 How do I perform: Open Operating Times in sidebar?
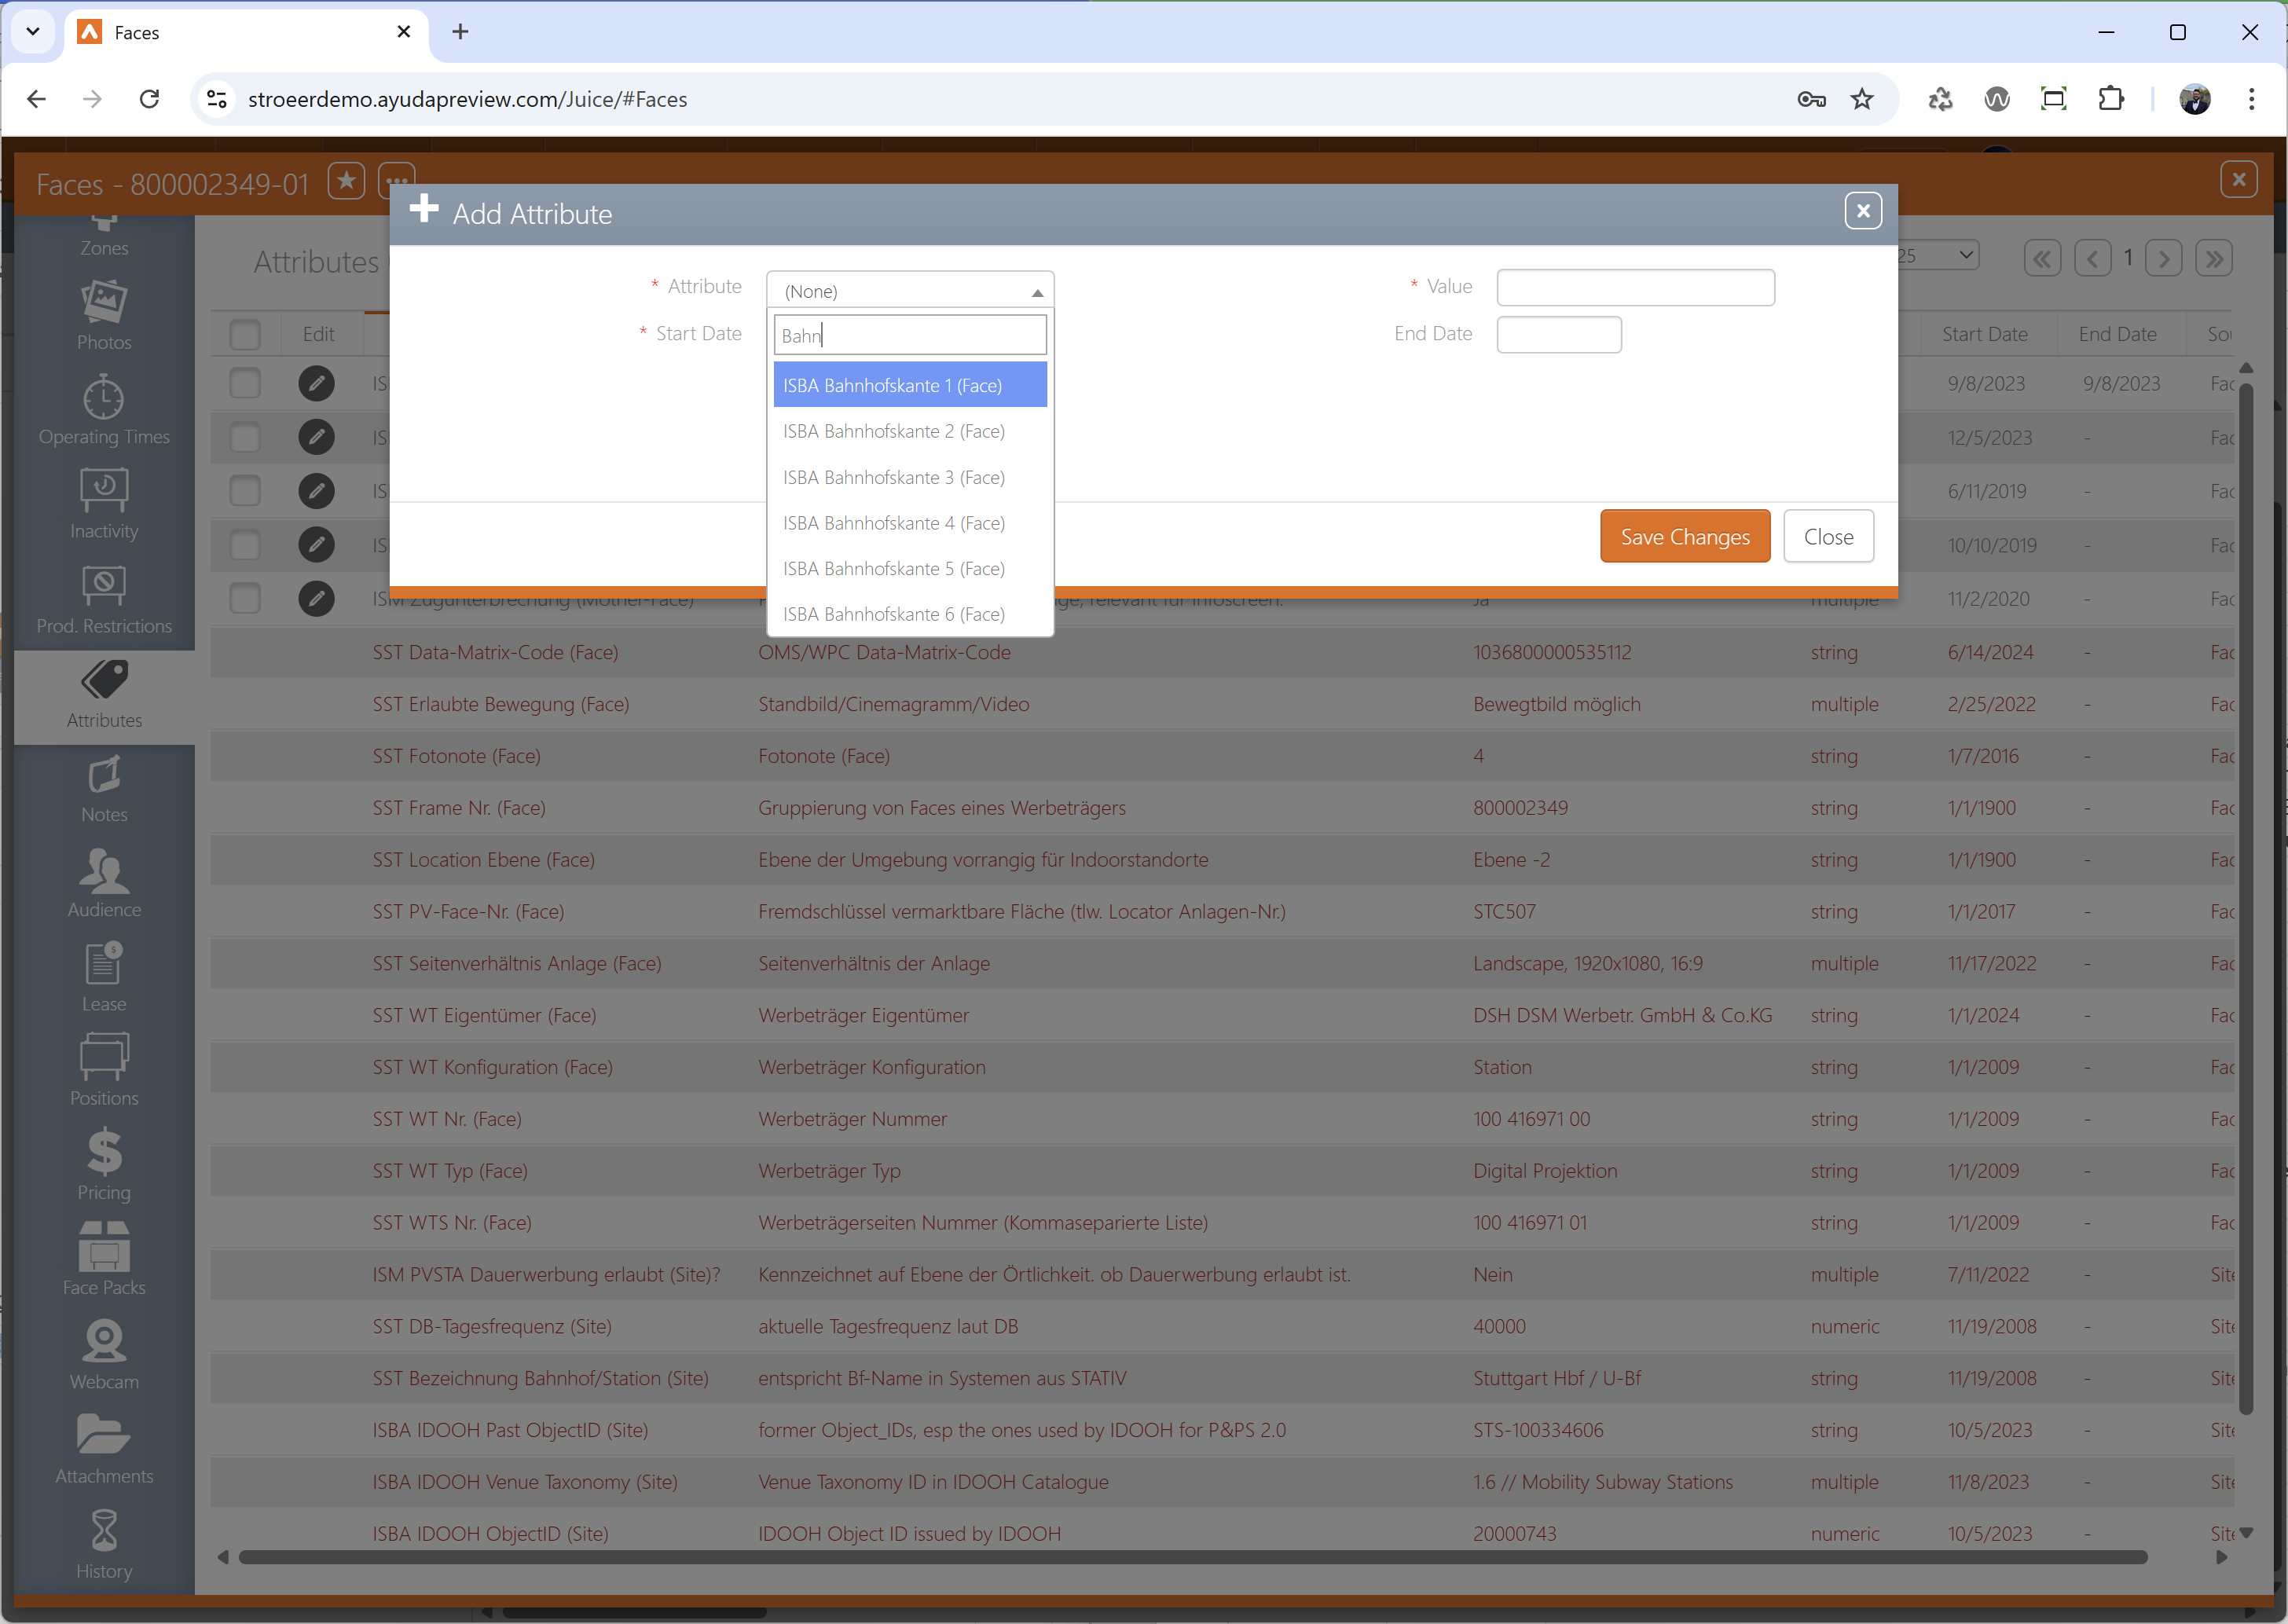(x=104, y=411)
